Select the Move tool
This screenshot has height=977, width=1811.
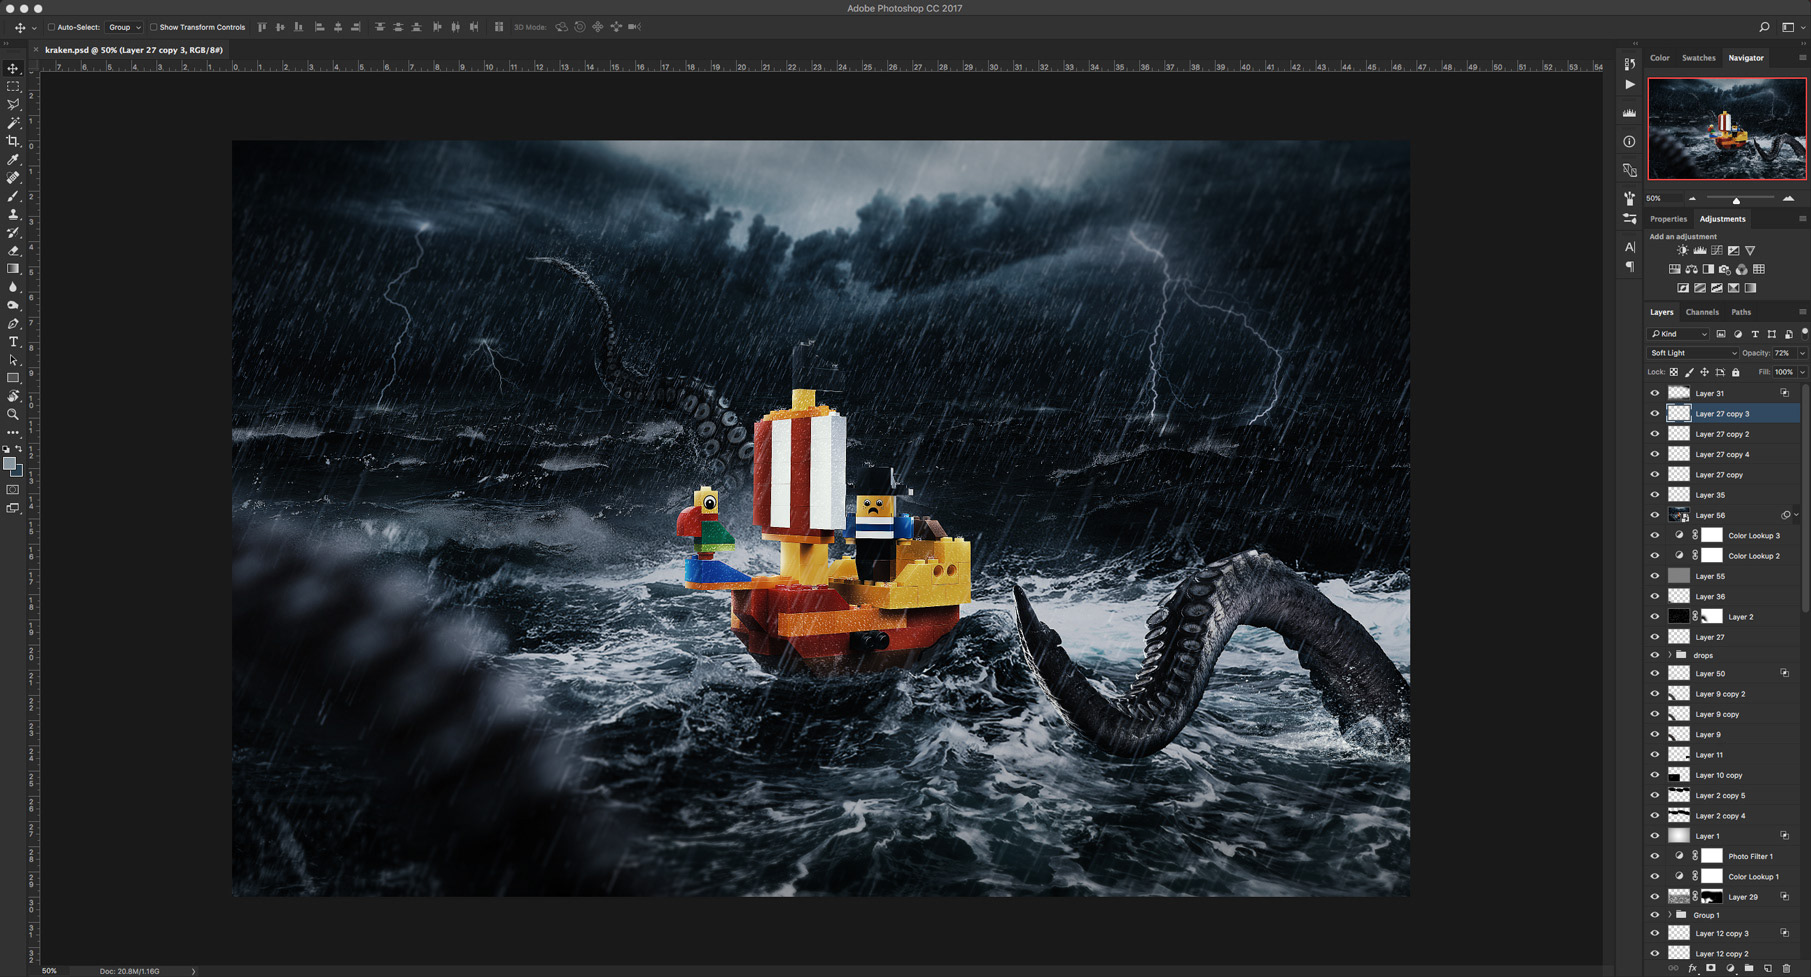click(x=13, y=69)
